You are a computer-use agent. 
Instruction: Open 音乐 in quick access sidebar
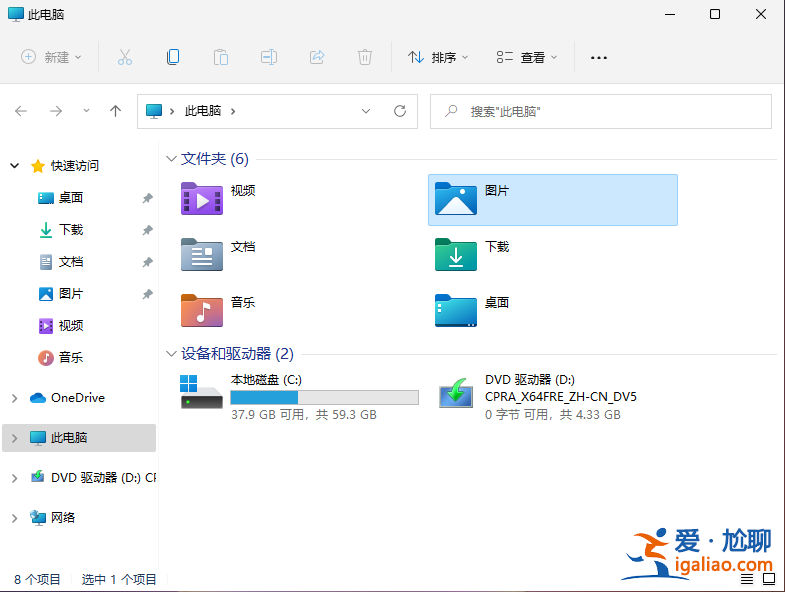(x=70, y=358)
